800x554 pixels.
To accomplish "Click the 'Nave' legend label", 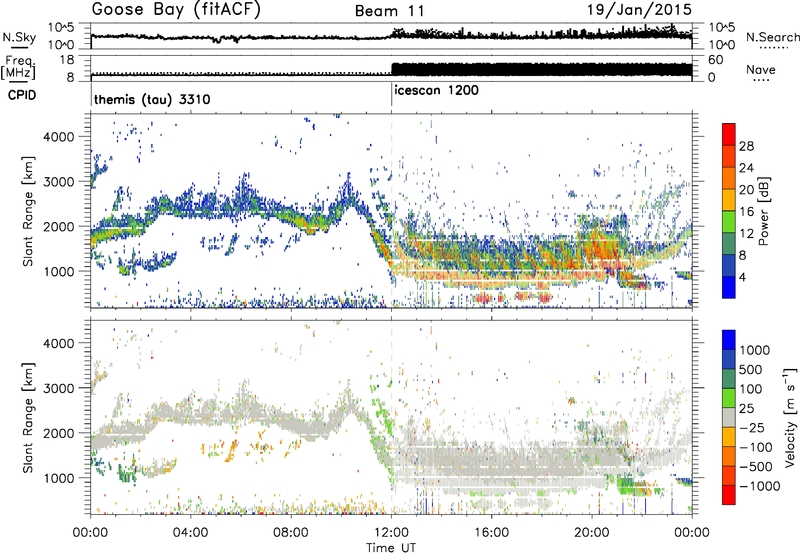I will (x=761, y=70).
